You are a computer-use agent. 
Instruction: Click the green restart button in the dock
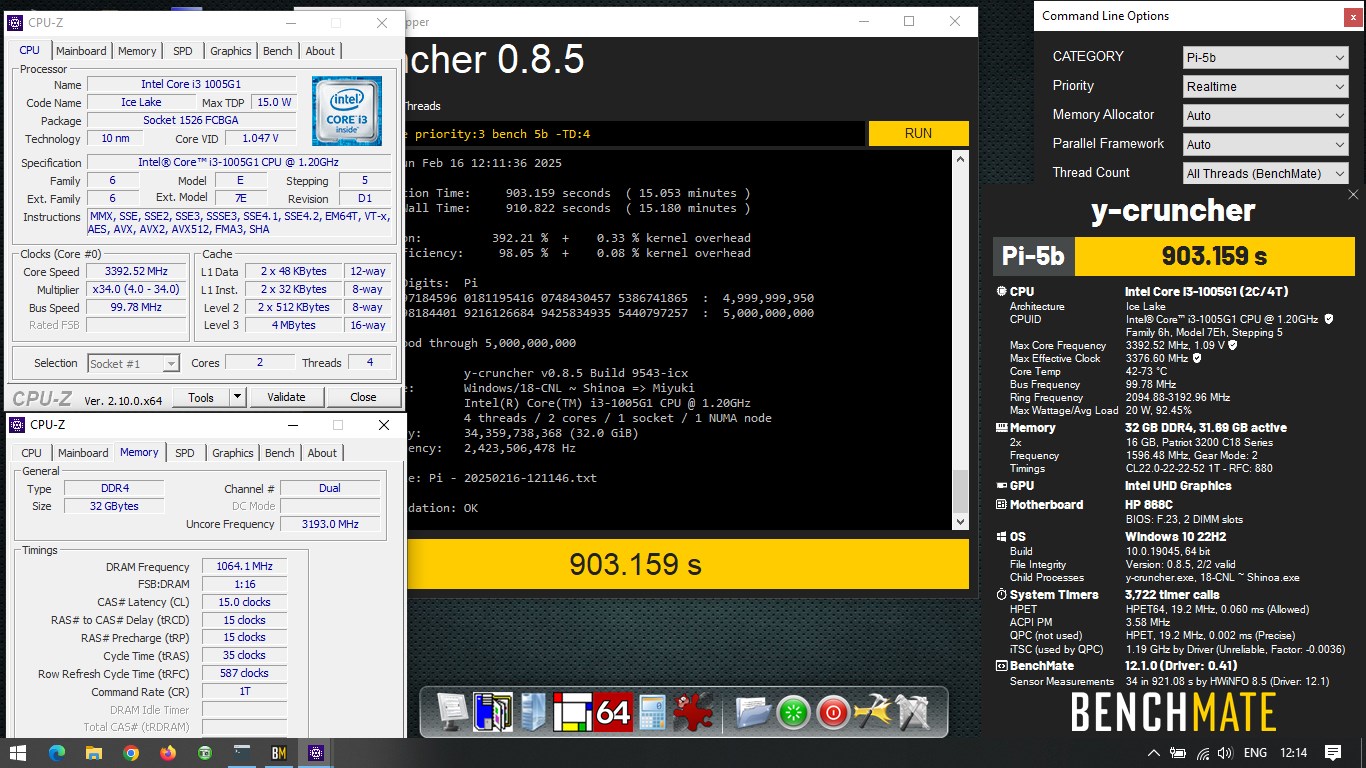(793, 713)
